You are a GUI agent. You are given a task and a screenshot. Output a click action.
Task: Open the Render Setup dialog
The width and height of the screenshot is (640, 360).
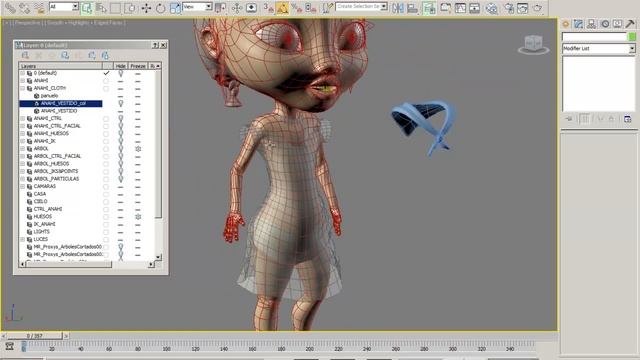(x=509, y=7)
